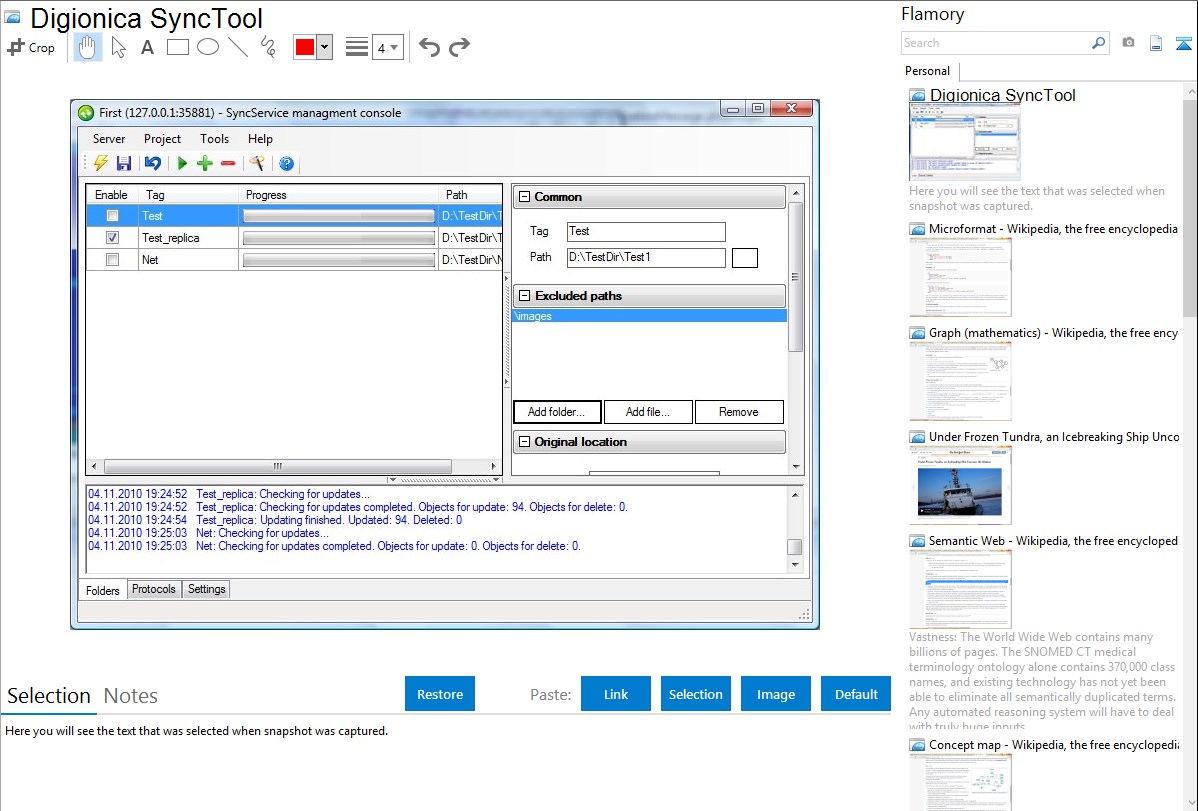Click the red minus remove icon
Viewport: 1198px width, 811px height.
pos(228,163)
